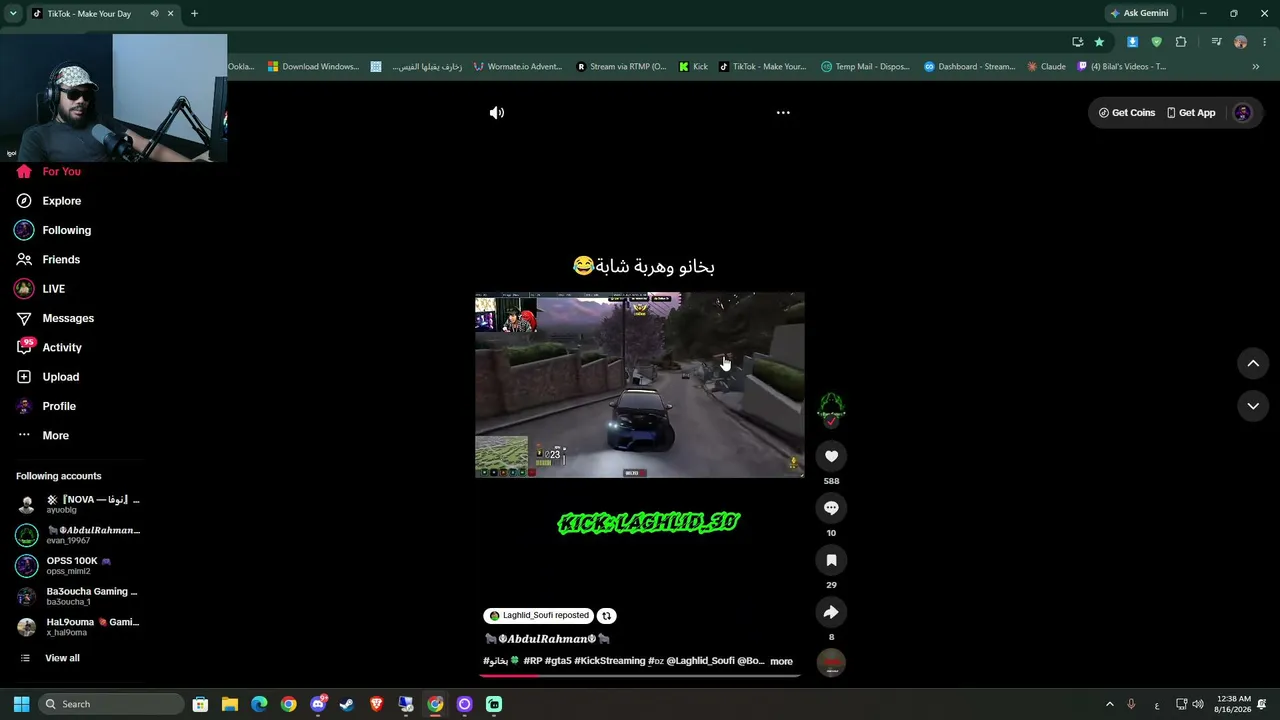Open the Chrome downloads icon
This screenshot has height=720, width=1280.
tap(1132, 42)
